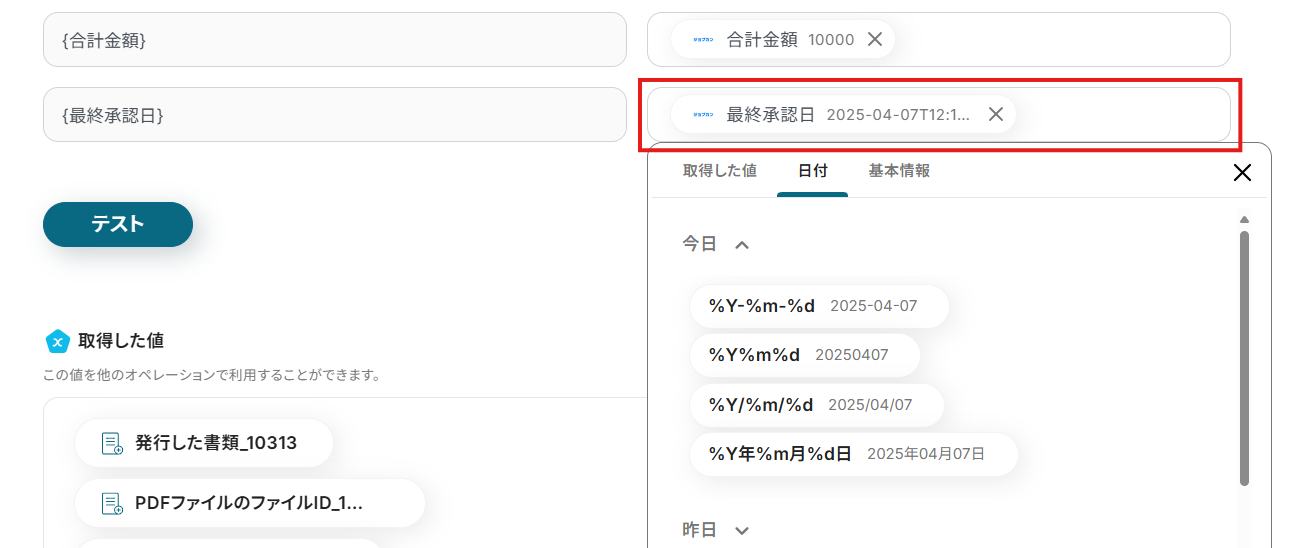Click file icon beside 発行した書類_10313

(x=112, y=443)
